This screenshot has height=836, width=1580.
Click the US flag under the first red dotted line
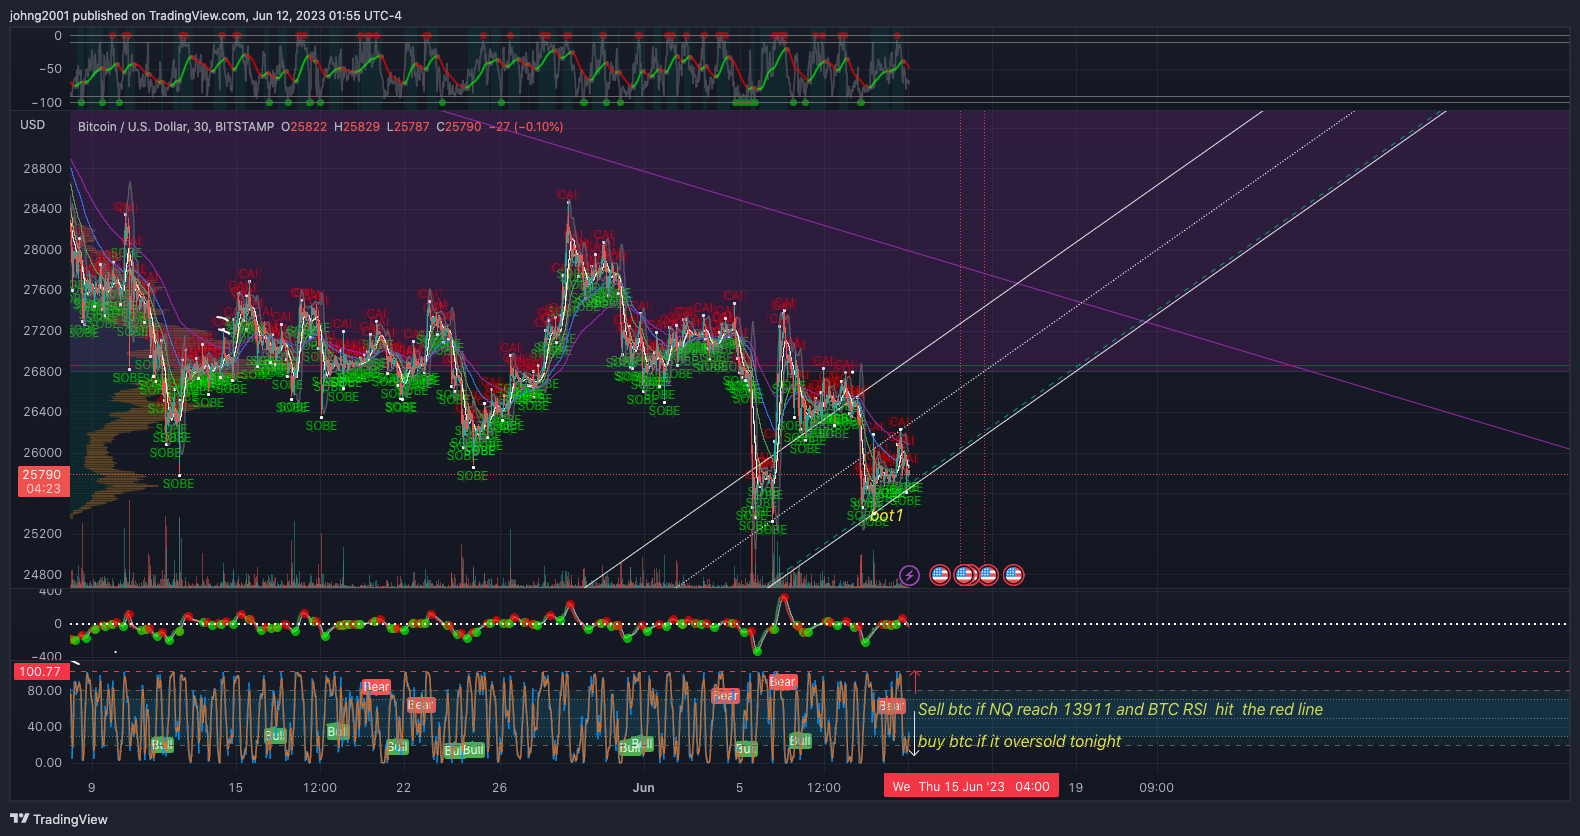coord(964,575)
